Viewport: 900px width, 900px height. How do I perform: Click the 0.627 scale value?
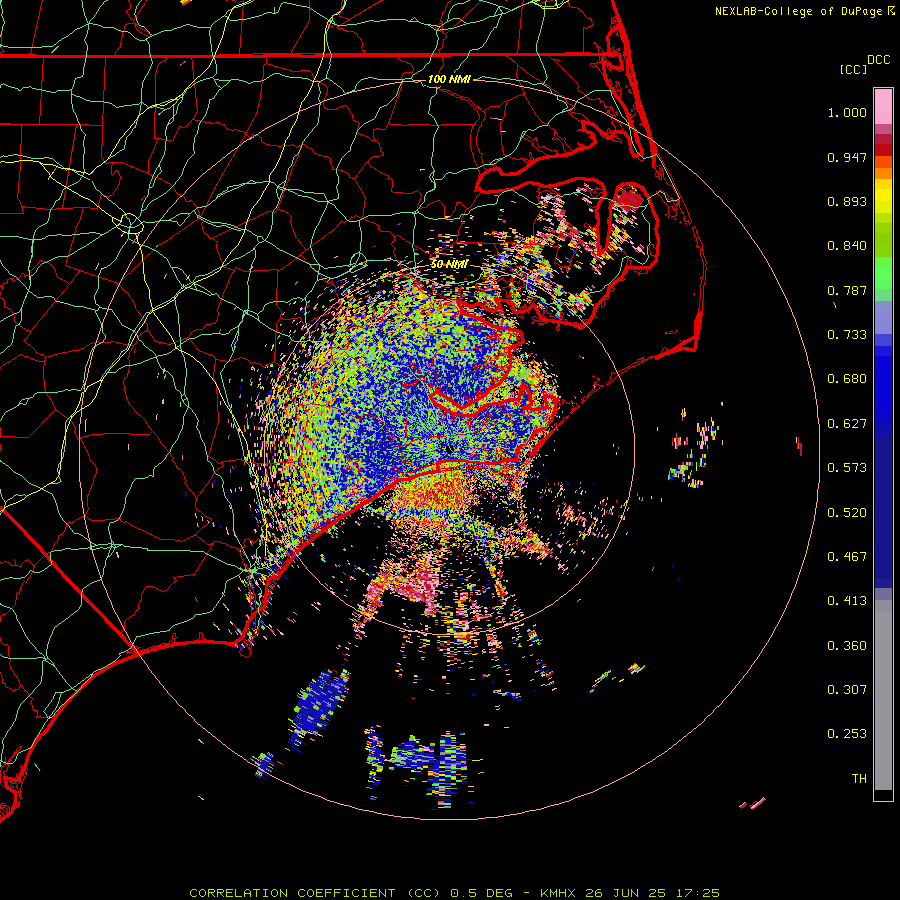pos(847,424)
